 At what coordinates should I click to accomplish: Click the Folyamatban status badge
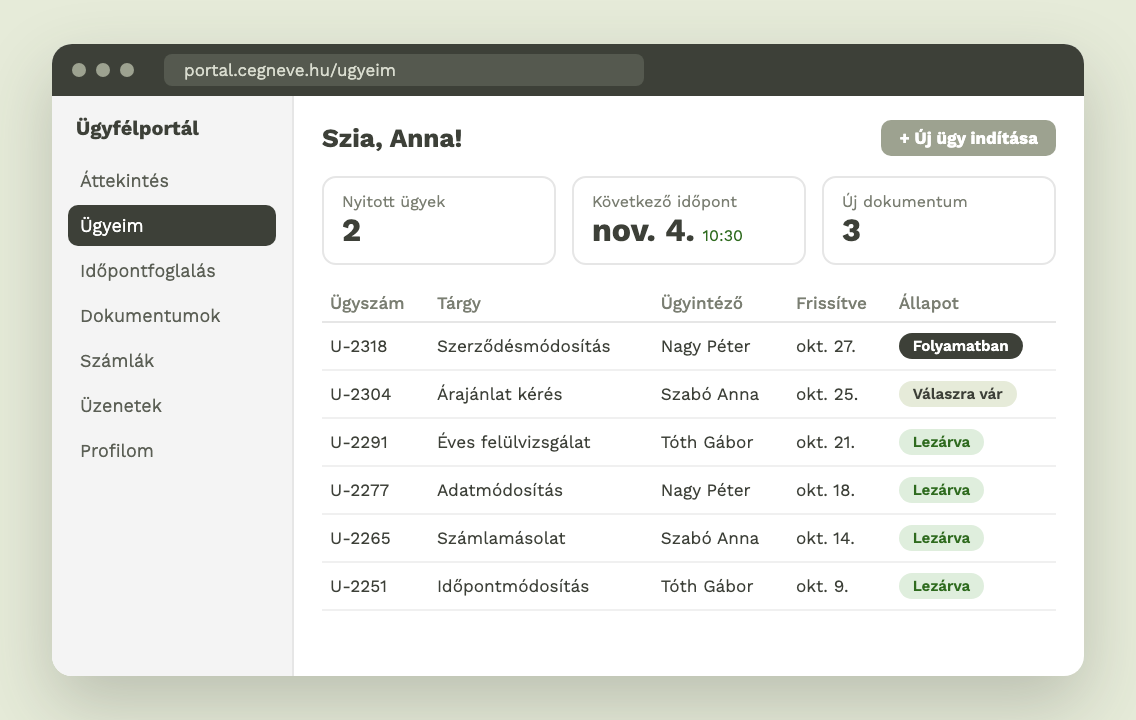tap(960, 346)
